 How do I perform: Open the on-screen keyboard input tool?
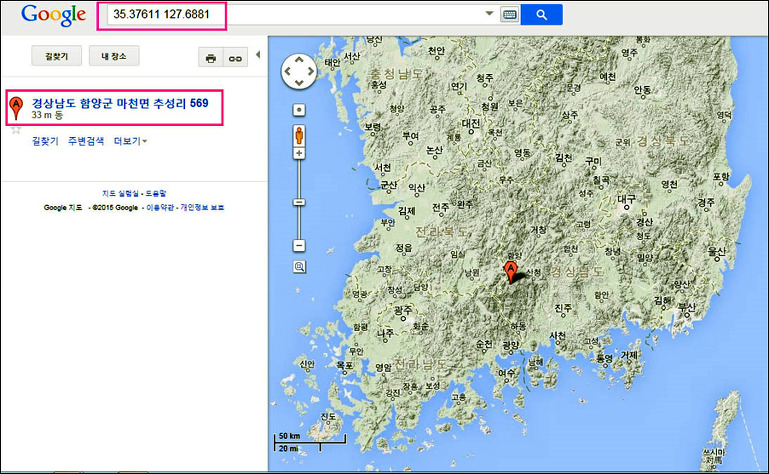click(x=510, y=15)
